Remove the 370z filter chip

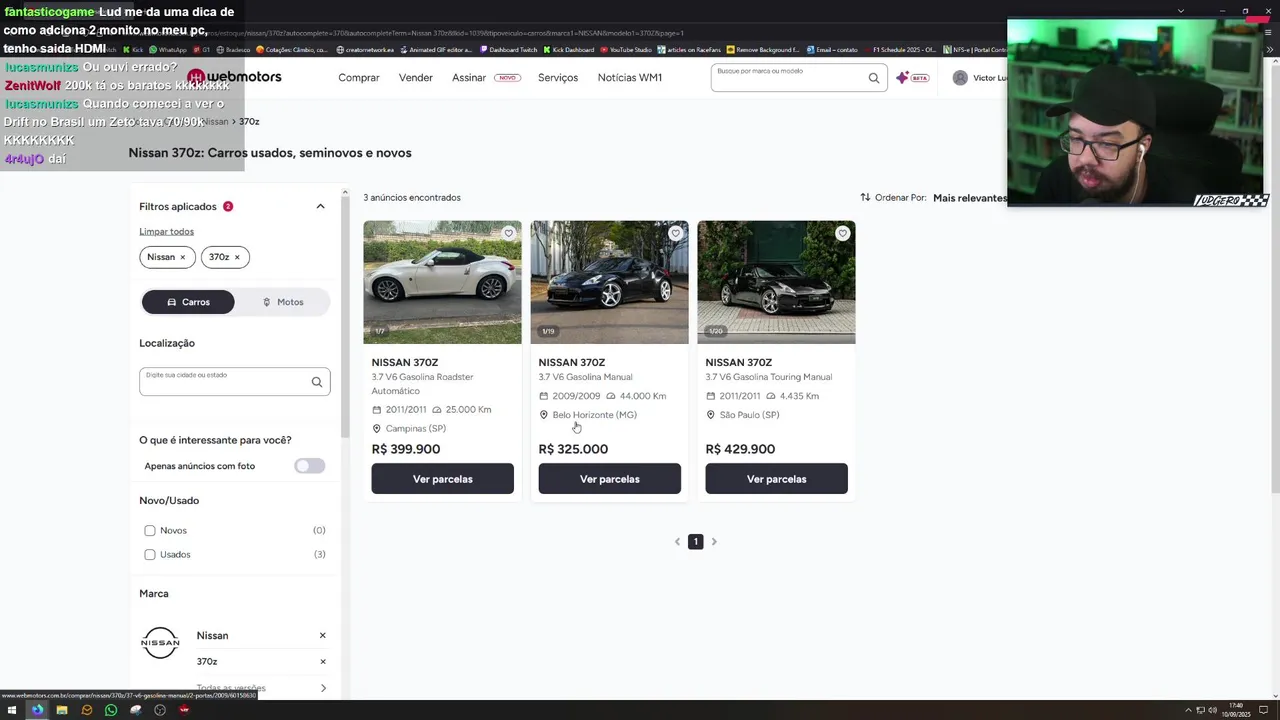[x=237, y=257]
